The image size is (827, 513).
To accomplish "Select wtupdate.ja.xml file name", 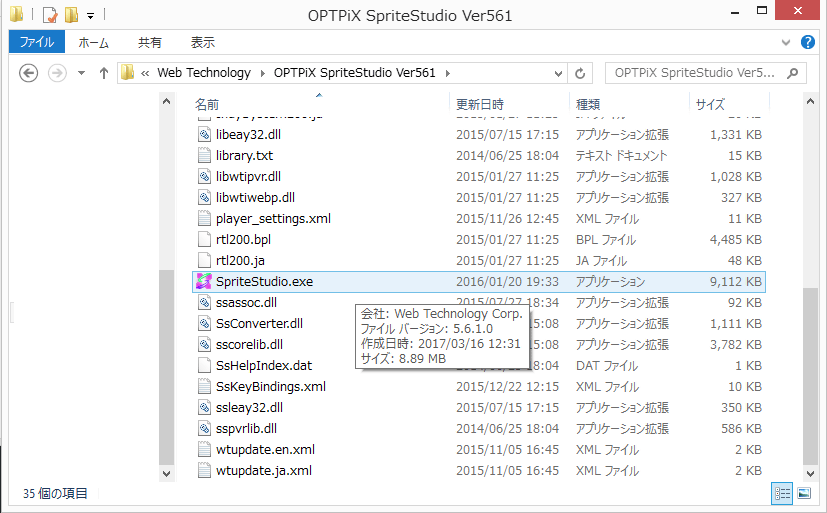I will (264, 470).
